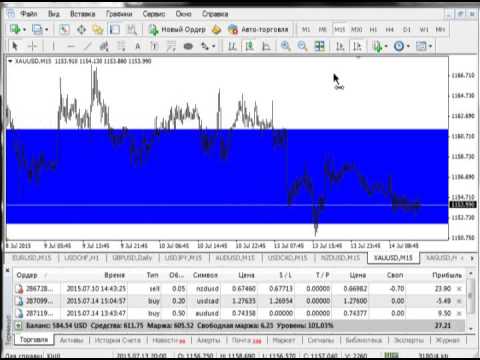This screenshot has width=480, height=360.
Task: Pick the vertical line drawing tool
Action: (53, 46)
